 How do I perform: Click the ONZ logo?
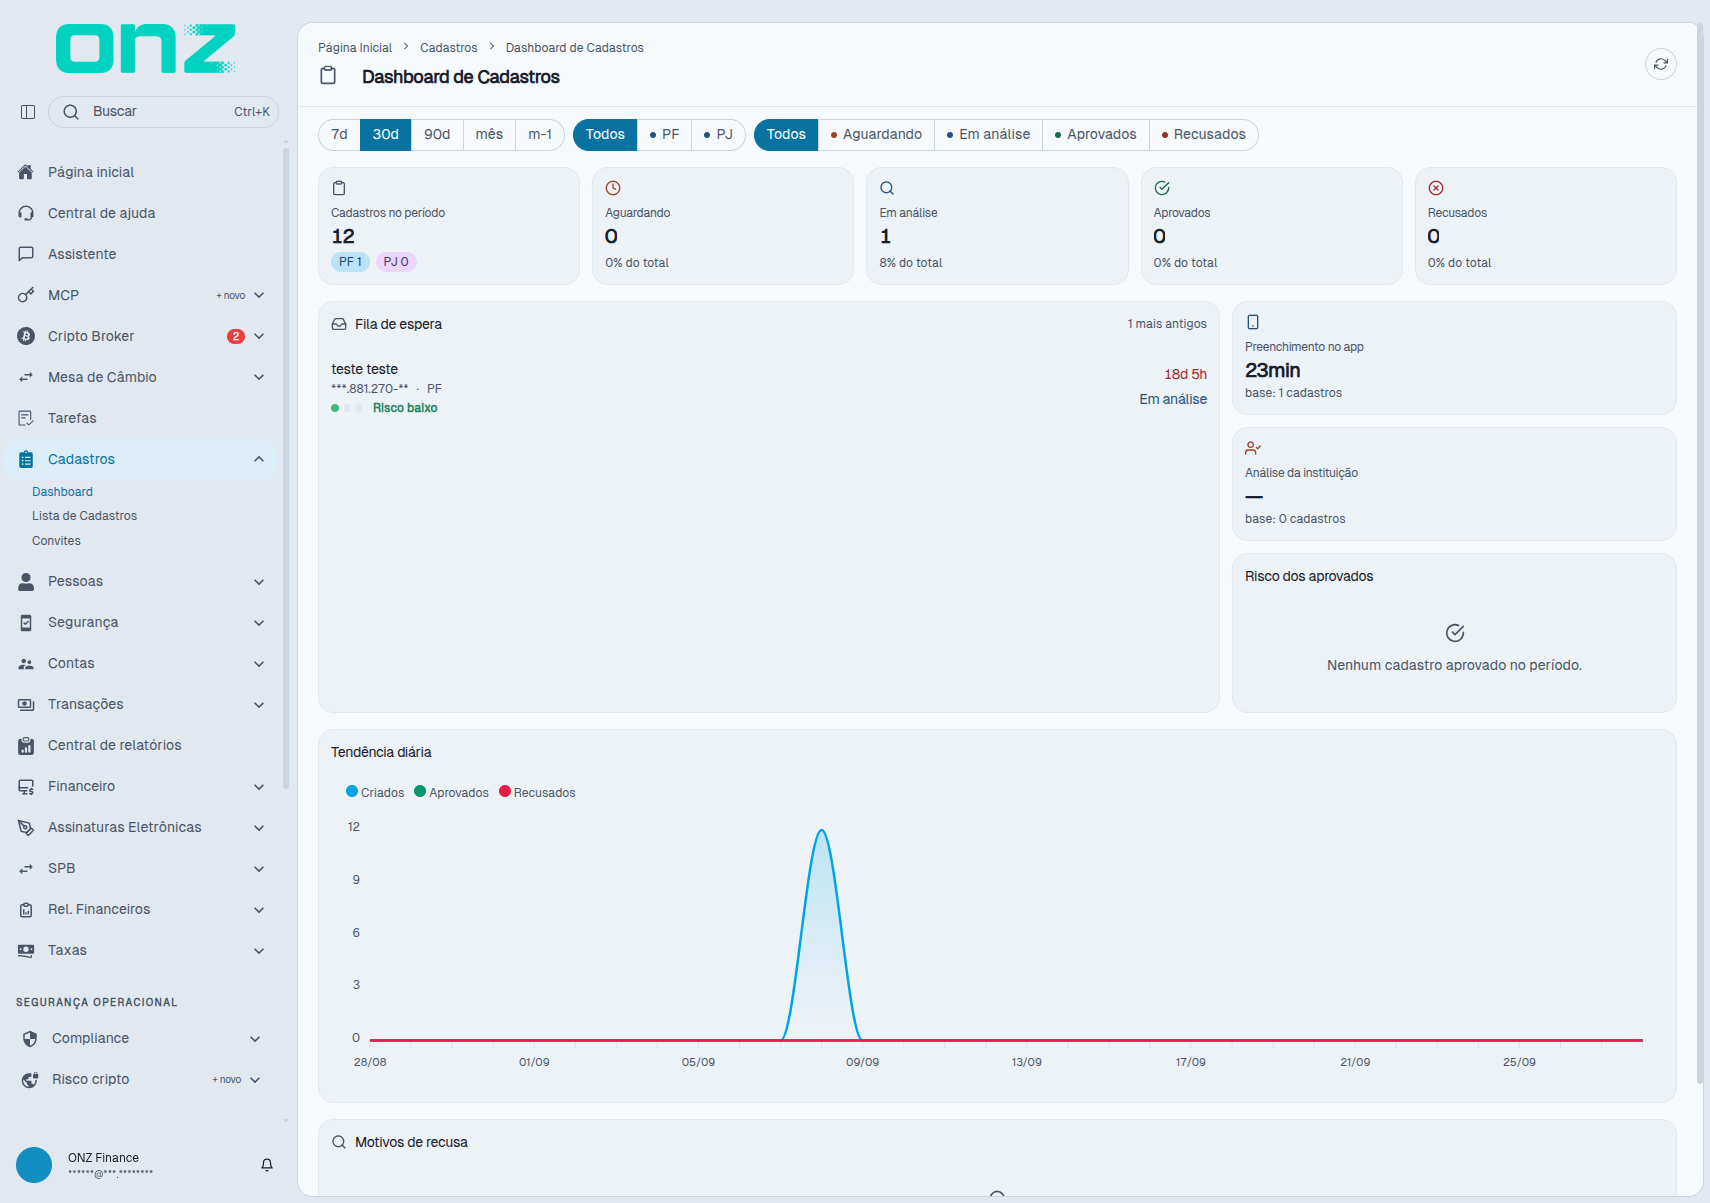click(146, 49)
